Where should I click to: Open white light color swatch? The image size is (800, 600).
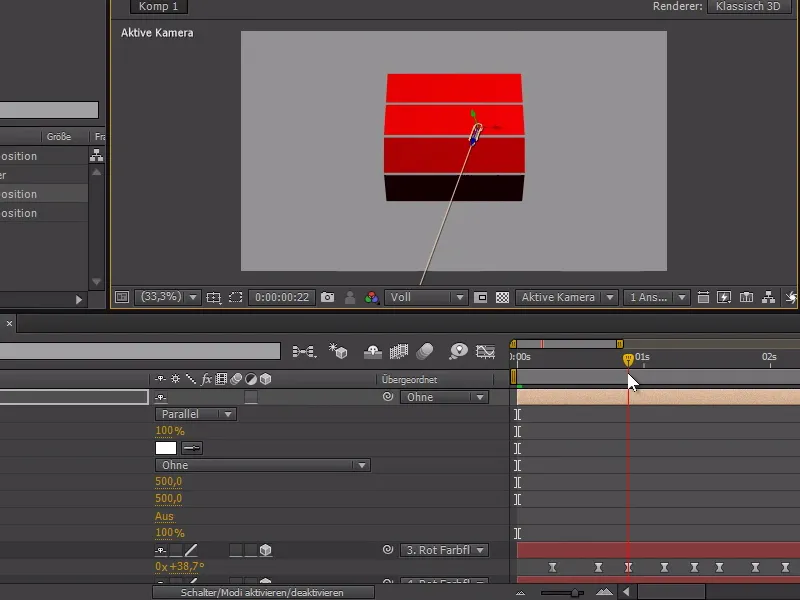(165, 448)
